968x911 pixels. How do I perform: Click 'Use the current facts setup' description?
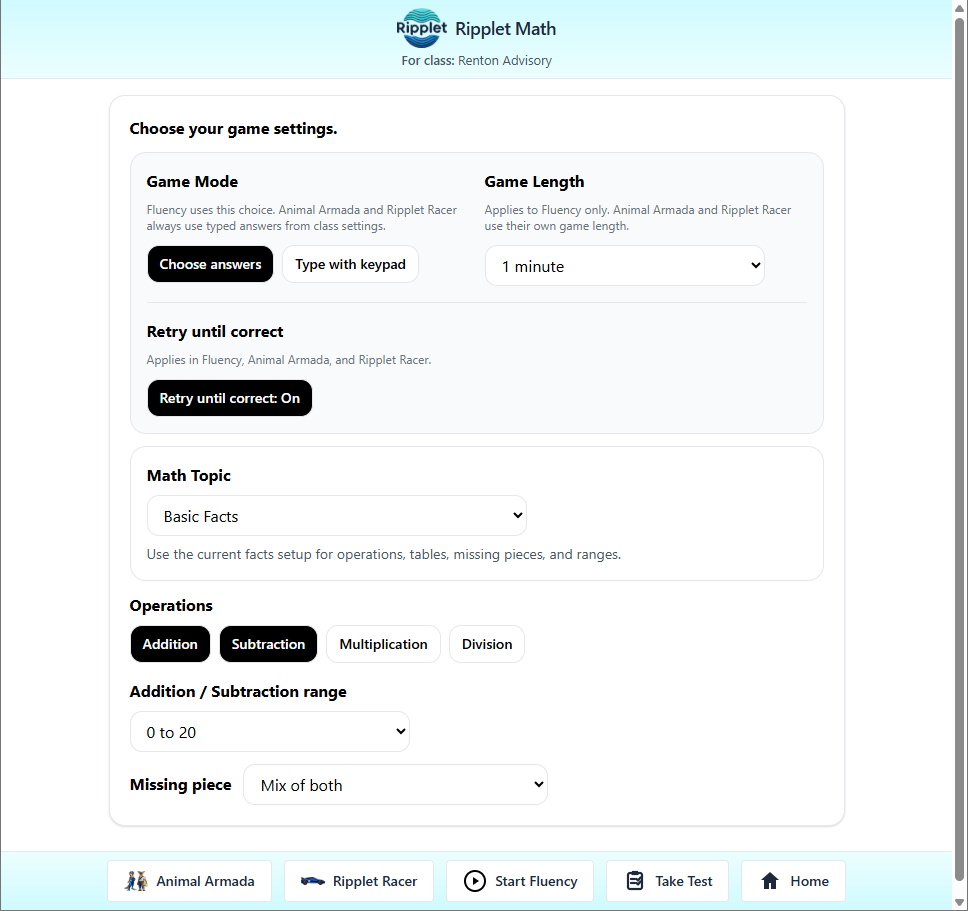[384, 554]
